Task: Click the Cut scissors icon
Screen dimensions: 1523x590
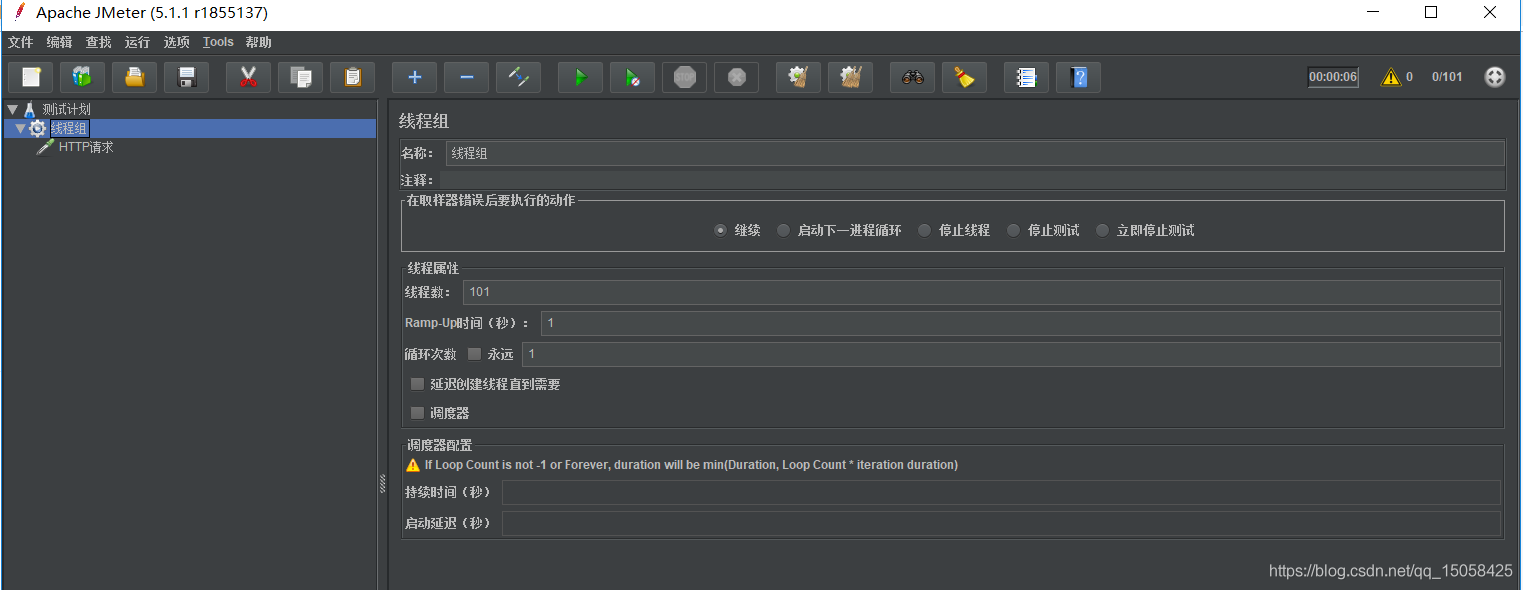Action: tap(248, 77)
